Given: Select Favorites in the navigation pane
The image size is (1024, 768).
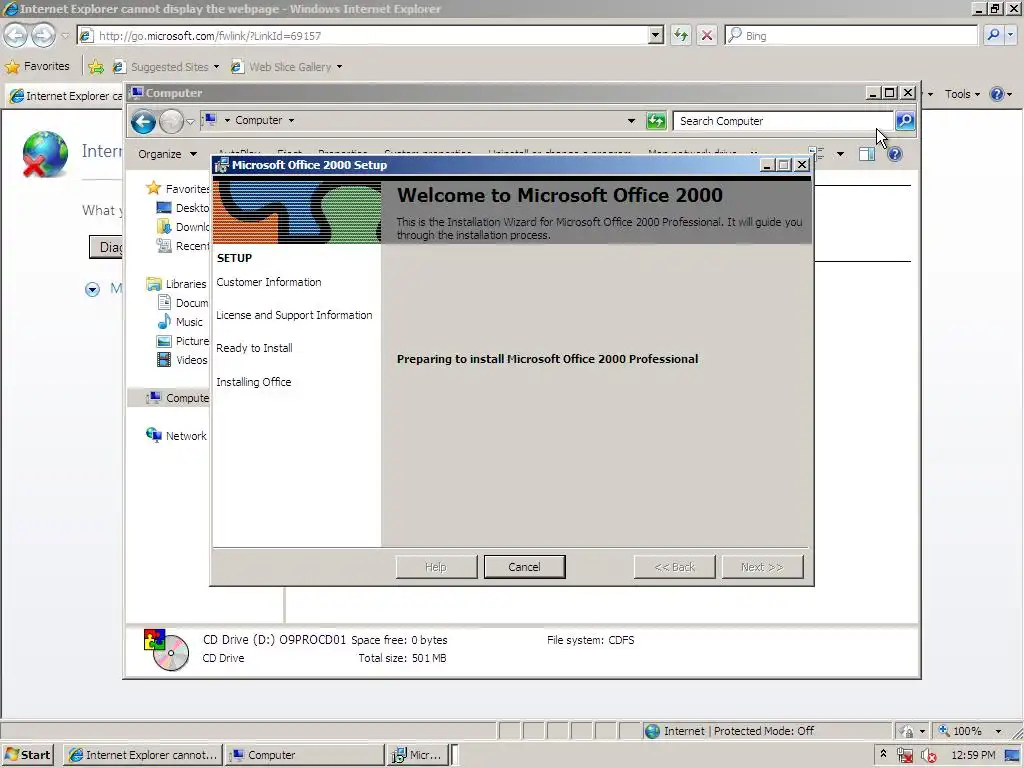Looking at the screenshot, I should click(x=178, y=189).
